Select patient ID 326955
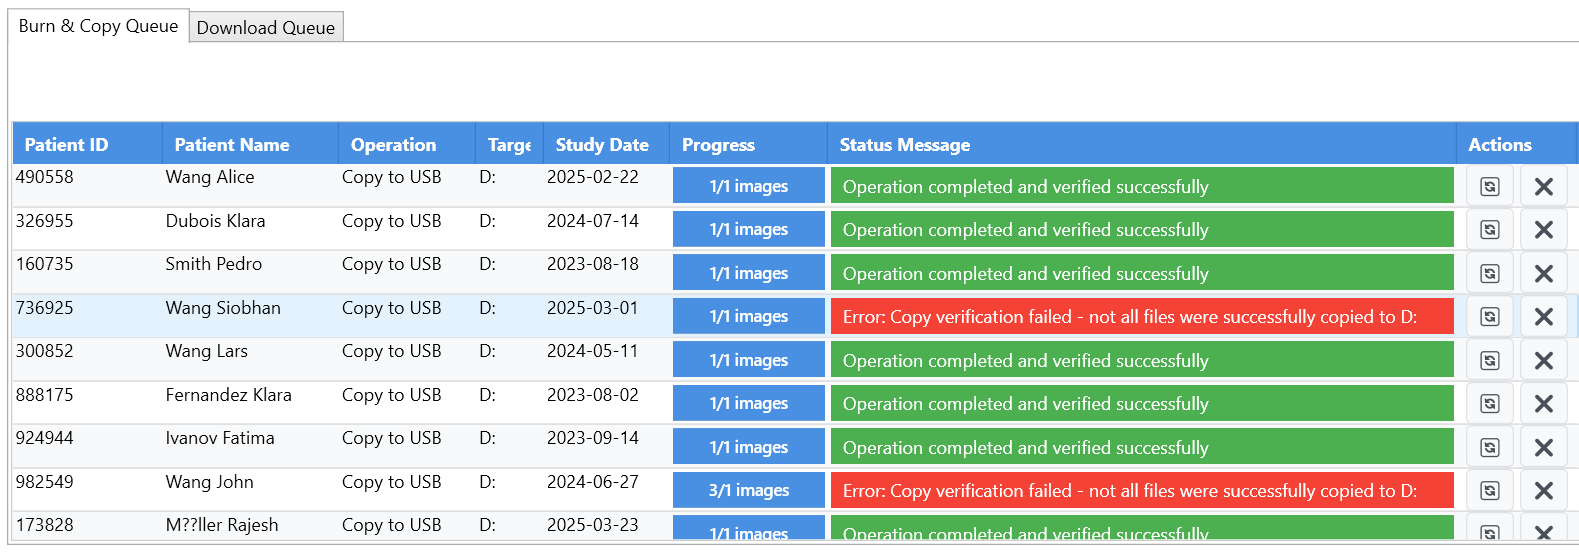 (x=45, y=221)
